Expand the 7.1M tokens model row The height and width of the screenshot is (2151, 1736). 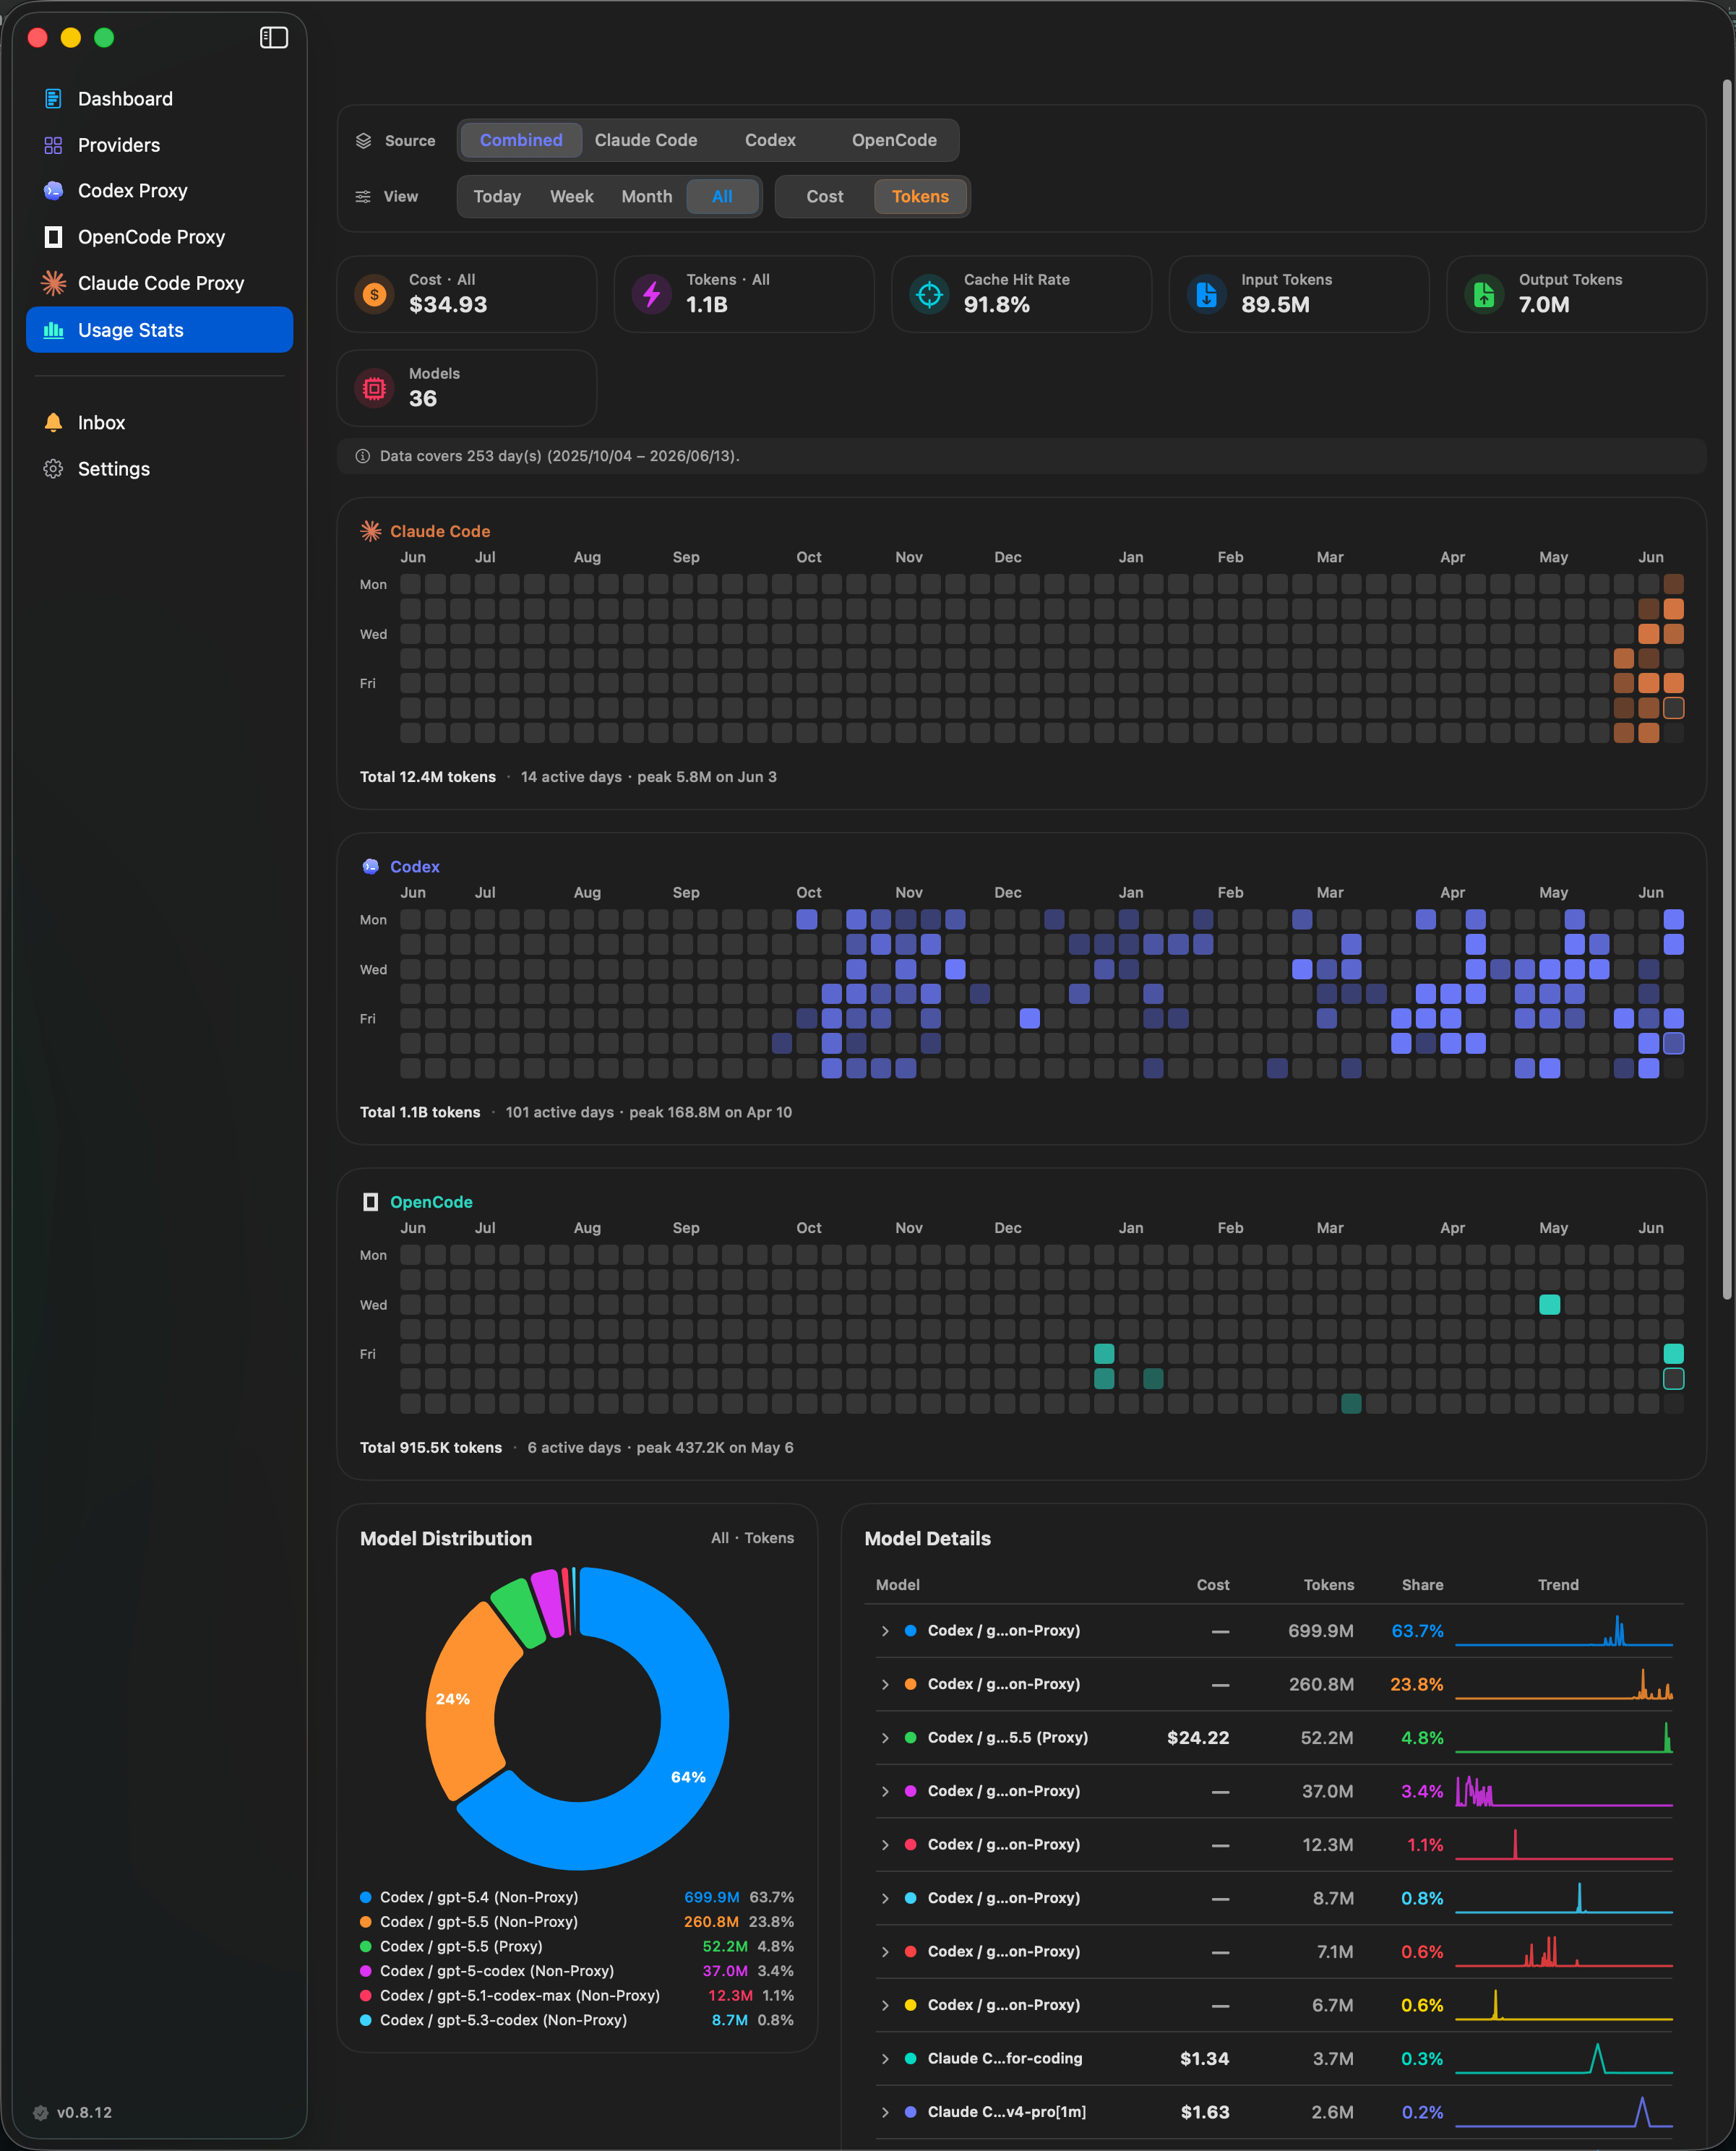click(885, 1952)
